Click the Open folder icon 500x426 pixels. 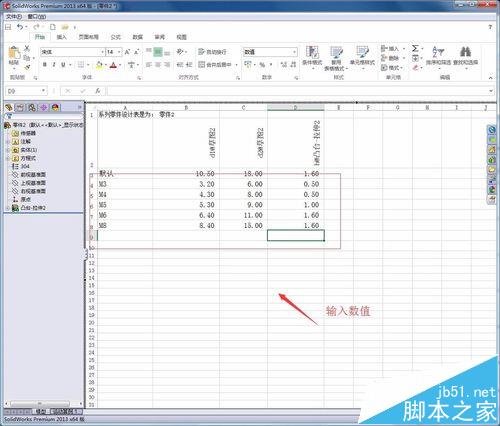65,27
